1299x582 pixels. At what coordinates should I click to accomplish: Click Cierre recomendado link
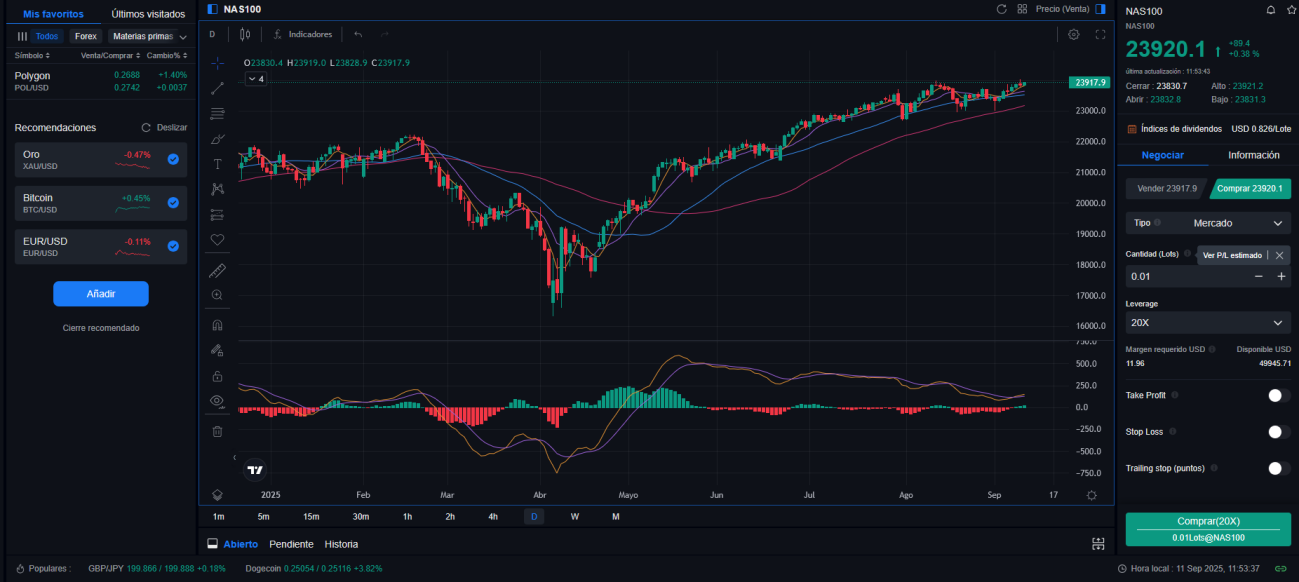coord(101,328)
